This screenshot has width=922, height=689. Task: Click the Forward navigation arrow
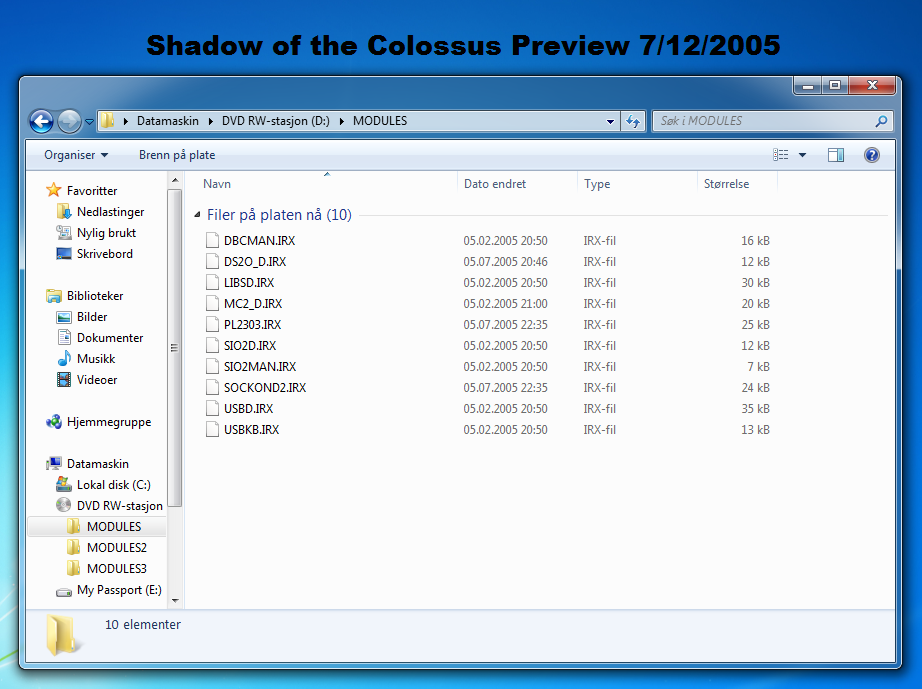pos(69,122)
